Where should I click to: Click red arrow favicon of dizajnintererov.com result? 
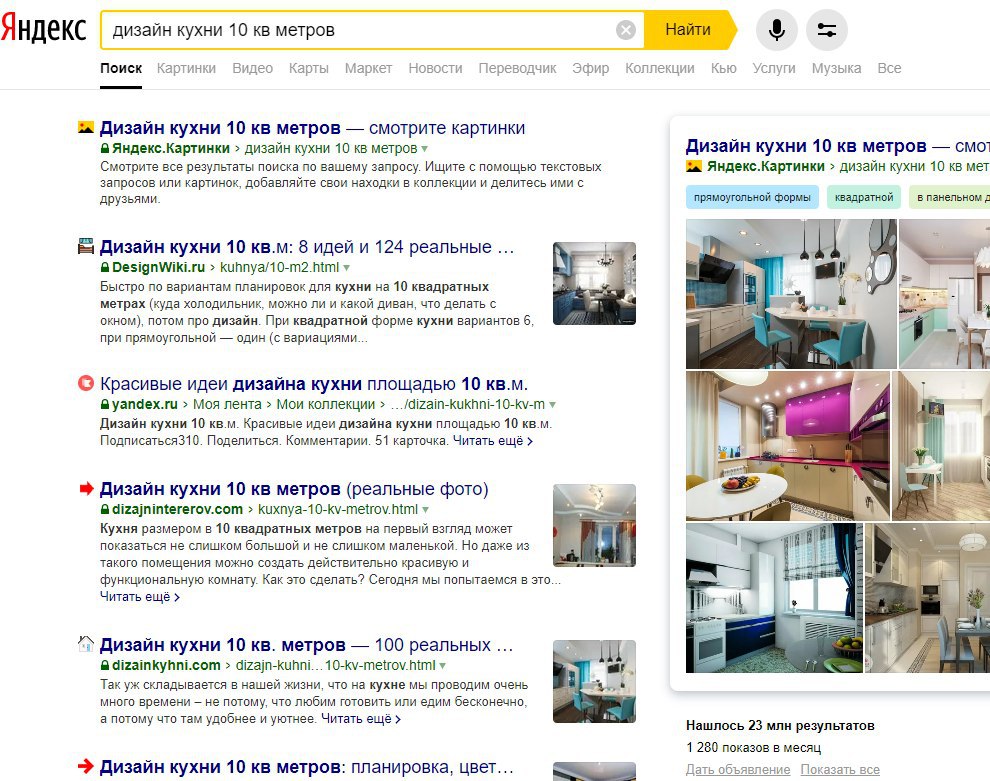pos(86,489)
